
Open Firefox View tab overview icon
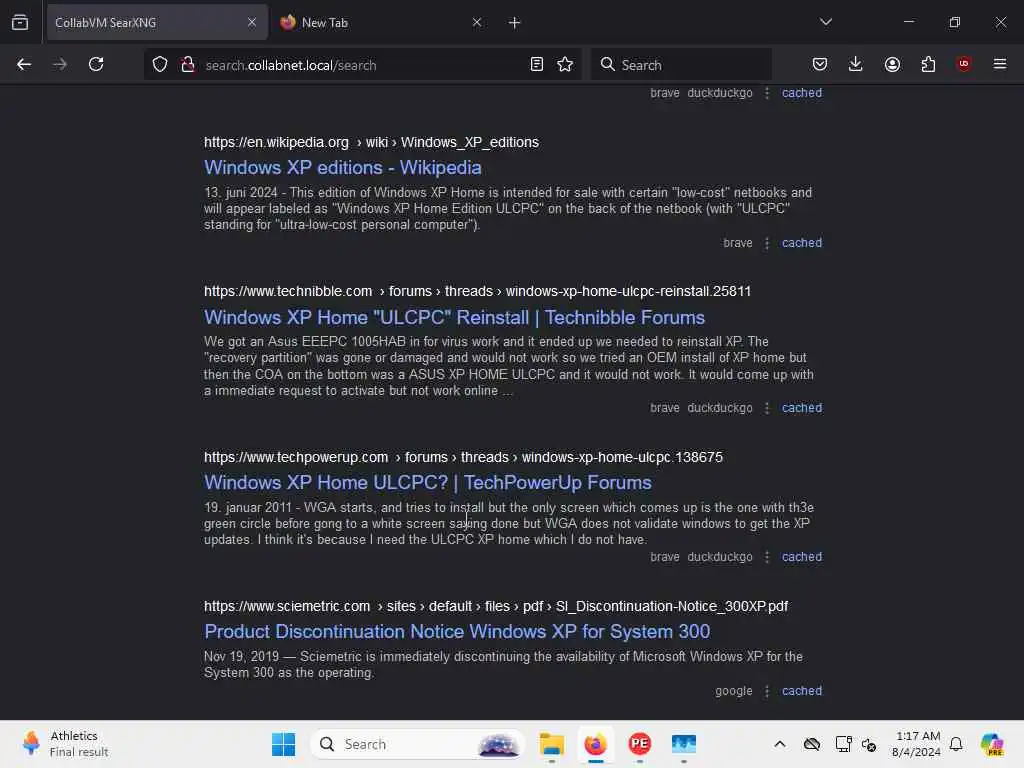20,22
